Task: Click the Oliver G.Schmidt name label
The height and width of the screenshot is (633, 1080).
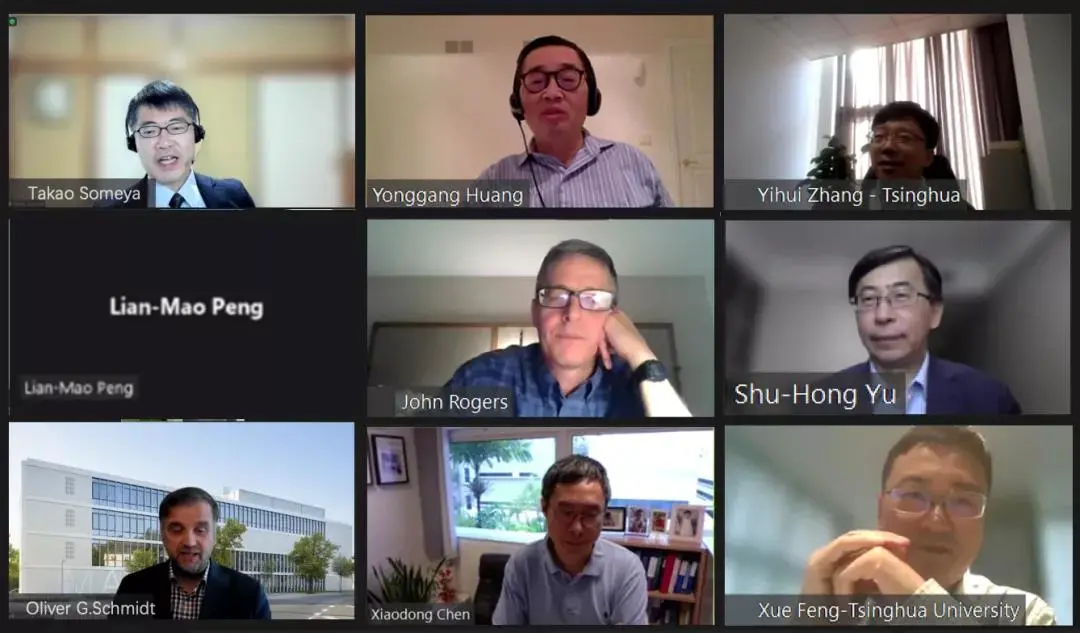Action: 90,608
